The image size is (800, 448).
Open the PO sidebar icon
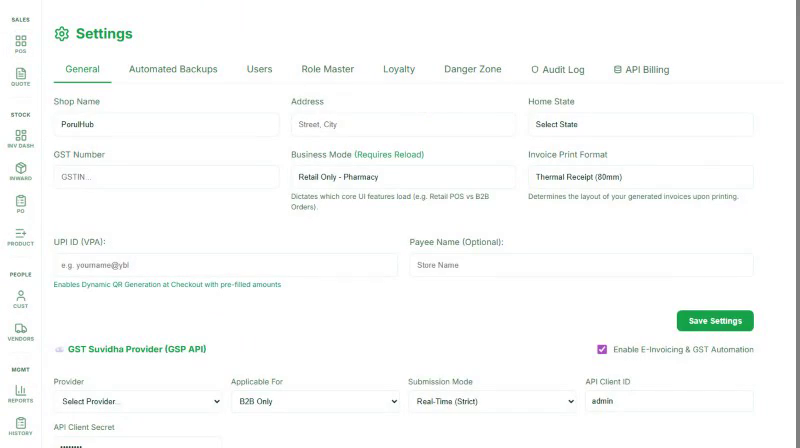pyautogui.click(x=20, y=204)
